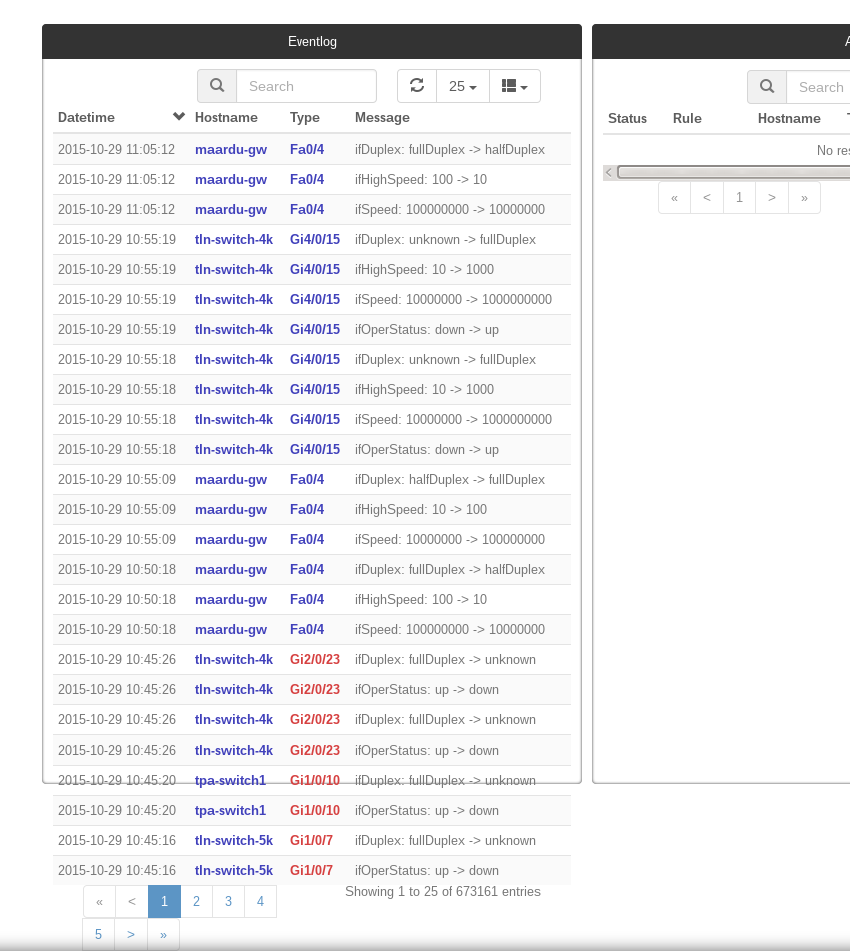The image size is (850, 951).
Task: Open Gi1/0/10 link in tpa-switch1 ifDuplex row
Action: (x=315, y=781)
